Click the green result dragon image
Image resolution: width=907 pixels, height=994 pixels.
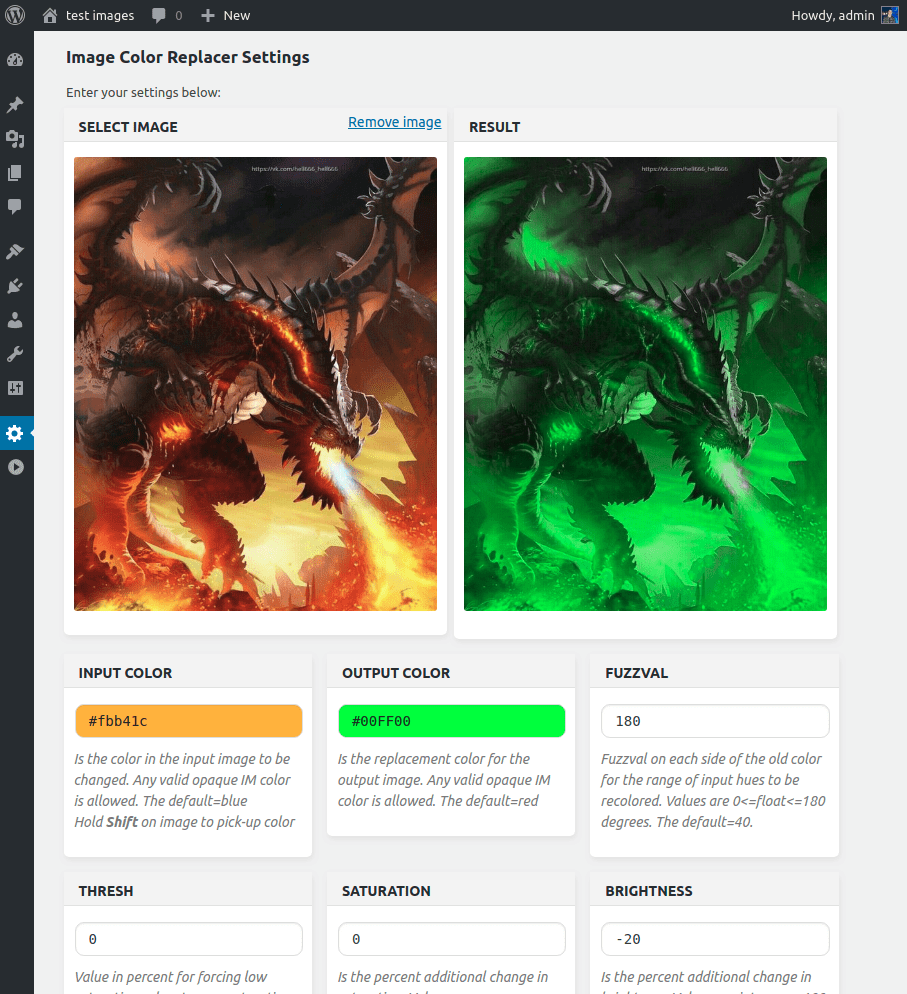pyautogui.click(x=645, y=384)
